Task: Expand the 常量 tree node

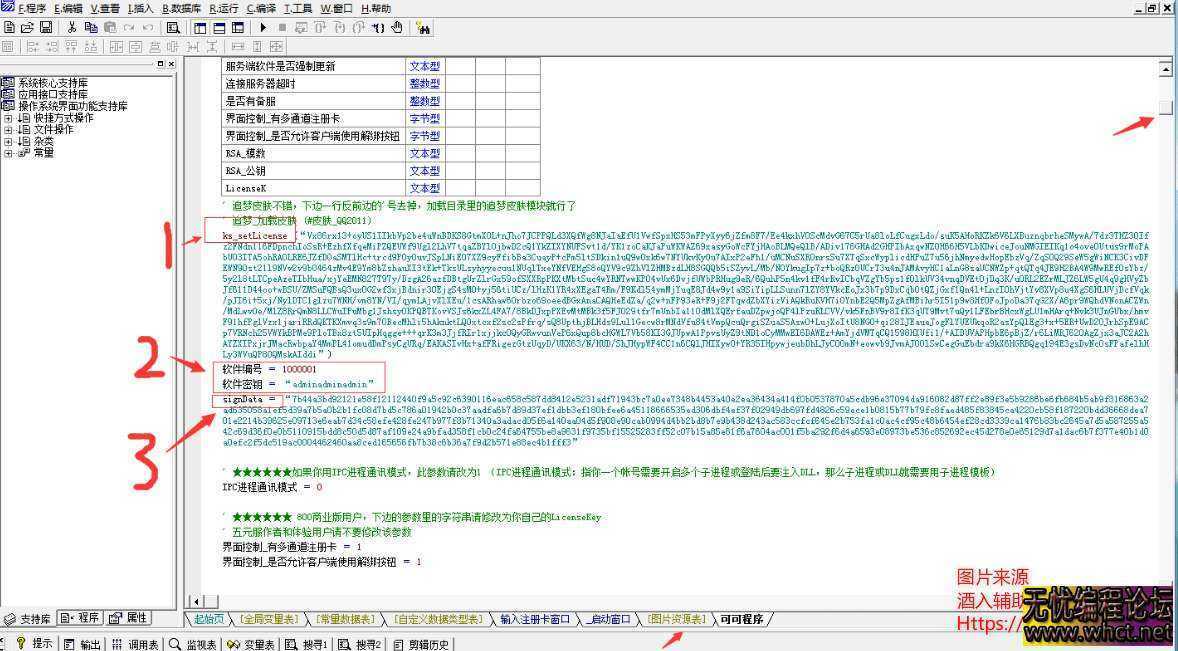Action: point(9,153)
